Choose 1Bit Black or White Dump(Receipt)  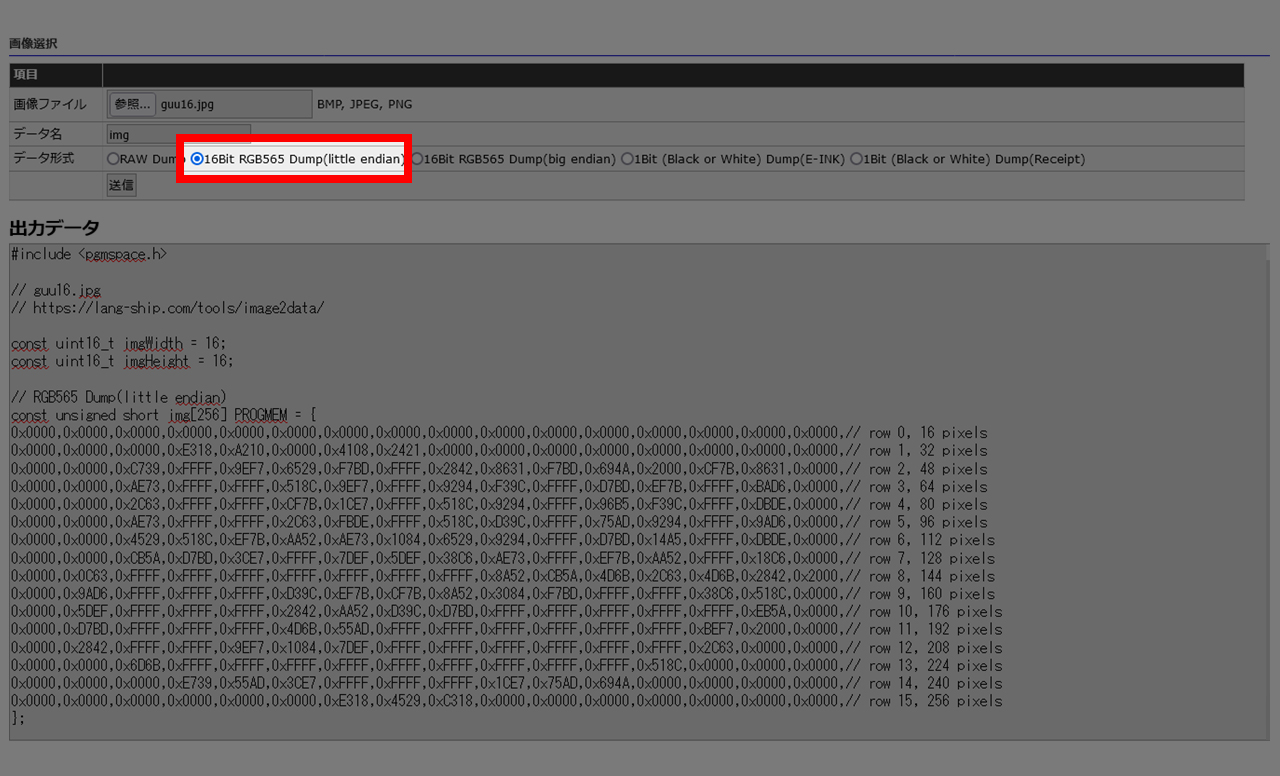(x=857, y=159)
